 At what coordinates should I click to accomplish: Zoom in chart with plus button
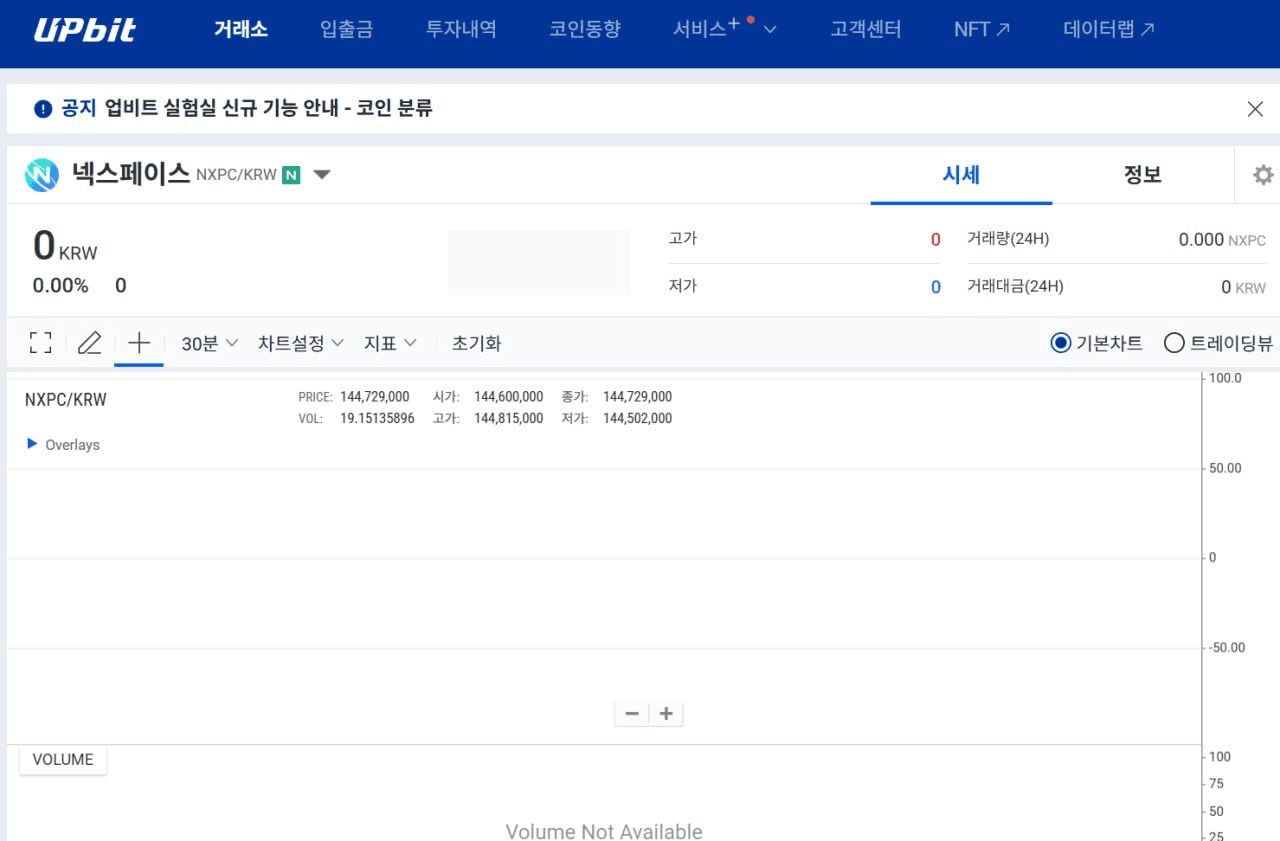pyautogui.click(x=666, y=714)
